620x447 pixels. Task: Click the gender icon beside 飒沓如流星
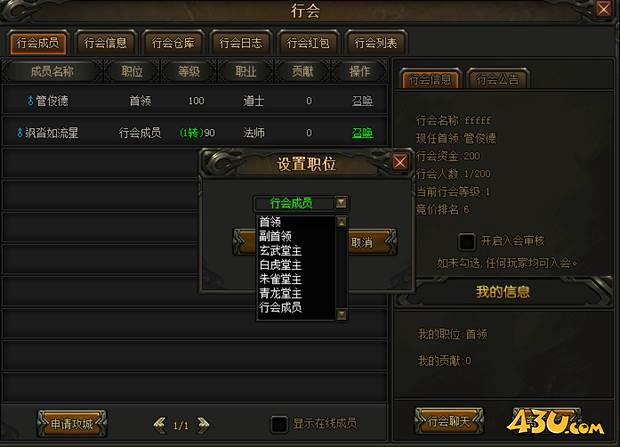[20, 133]
